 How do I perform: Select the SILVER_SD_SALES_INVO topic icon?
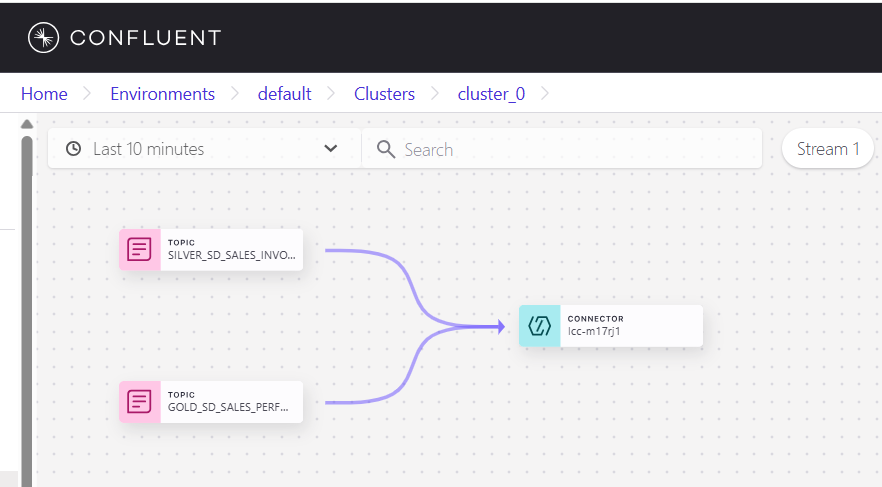click(x=140, y=249)
